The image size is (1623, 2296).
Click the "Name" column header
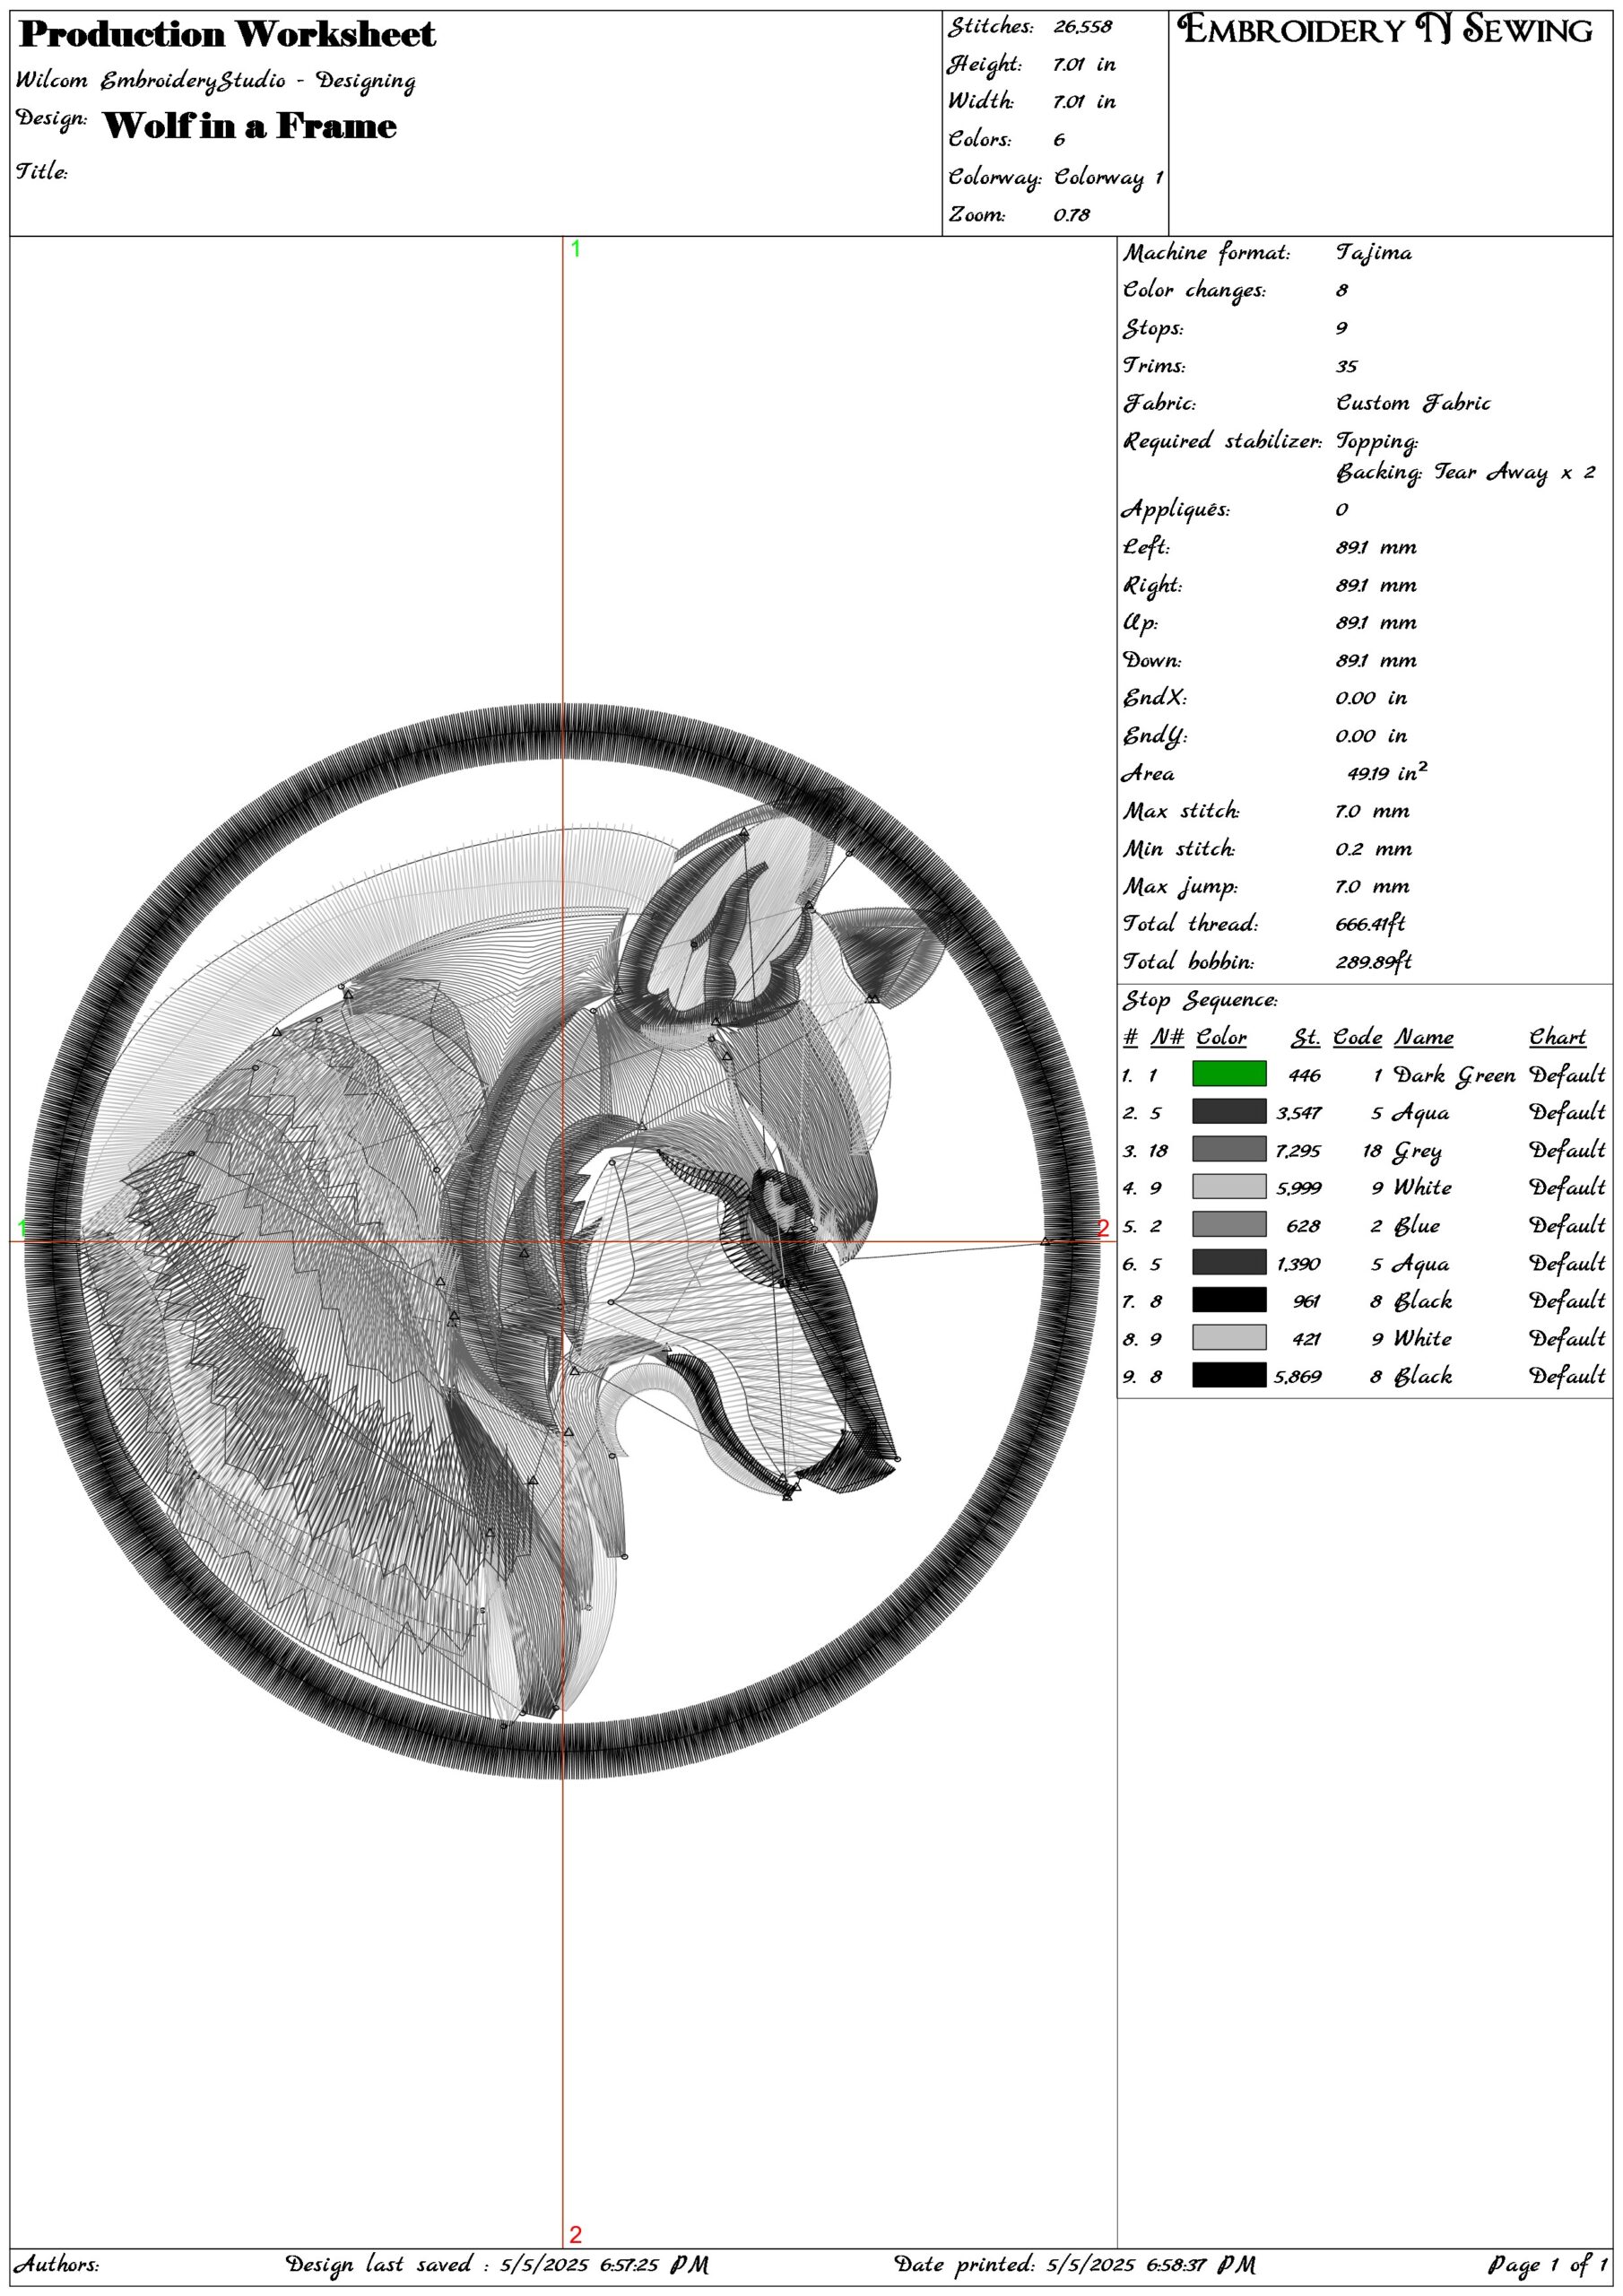point(1424,1037)
